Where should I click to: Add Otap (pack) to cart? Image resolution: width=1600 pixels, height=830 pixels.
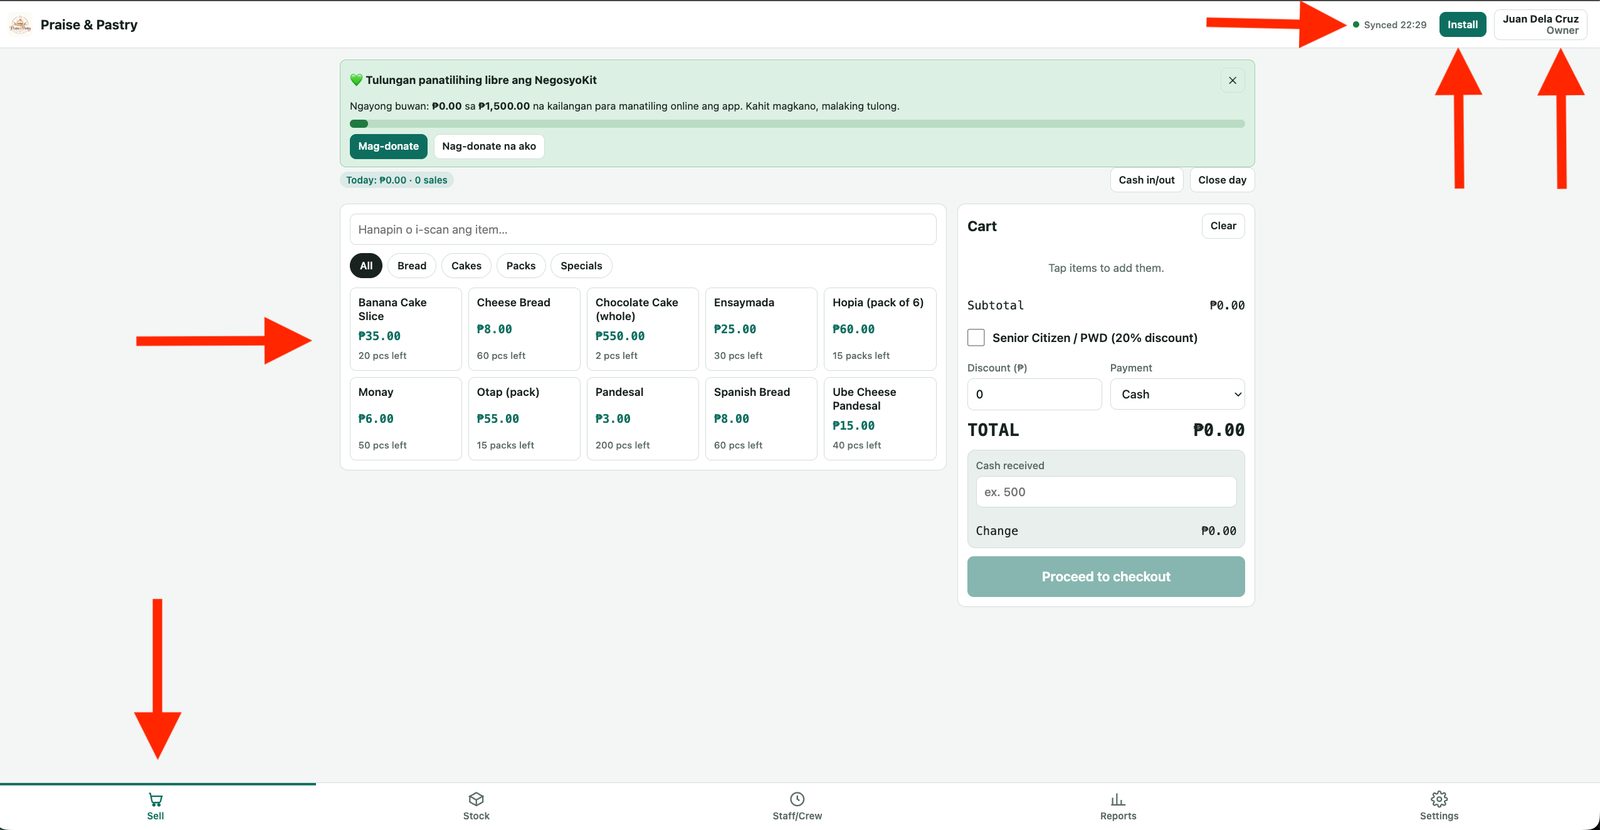tap(524, 419)
